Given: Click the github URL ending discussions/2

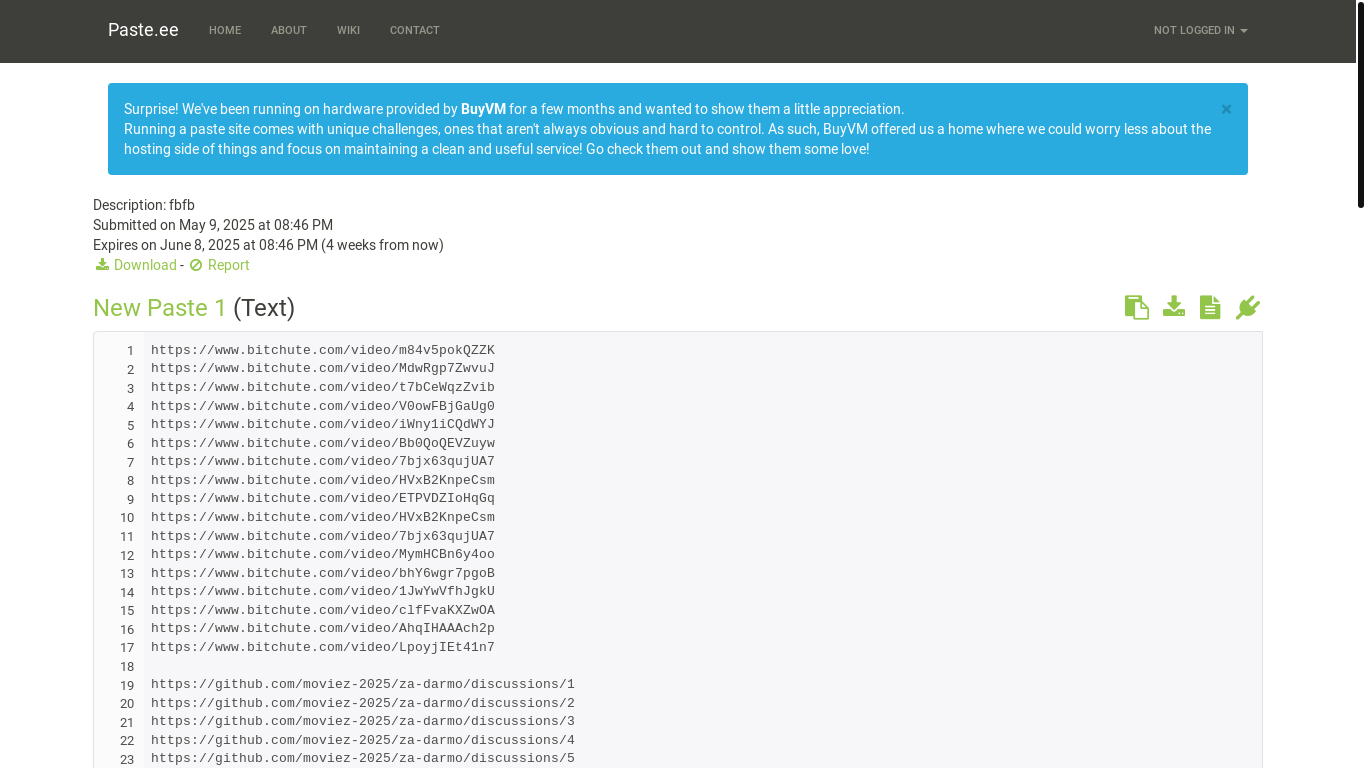Looking at the screenshot, I should click(x=363, y=703).
